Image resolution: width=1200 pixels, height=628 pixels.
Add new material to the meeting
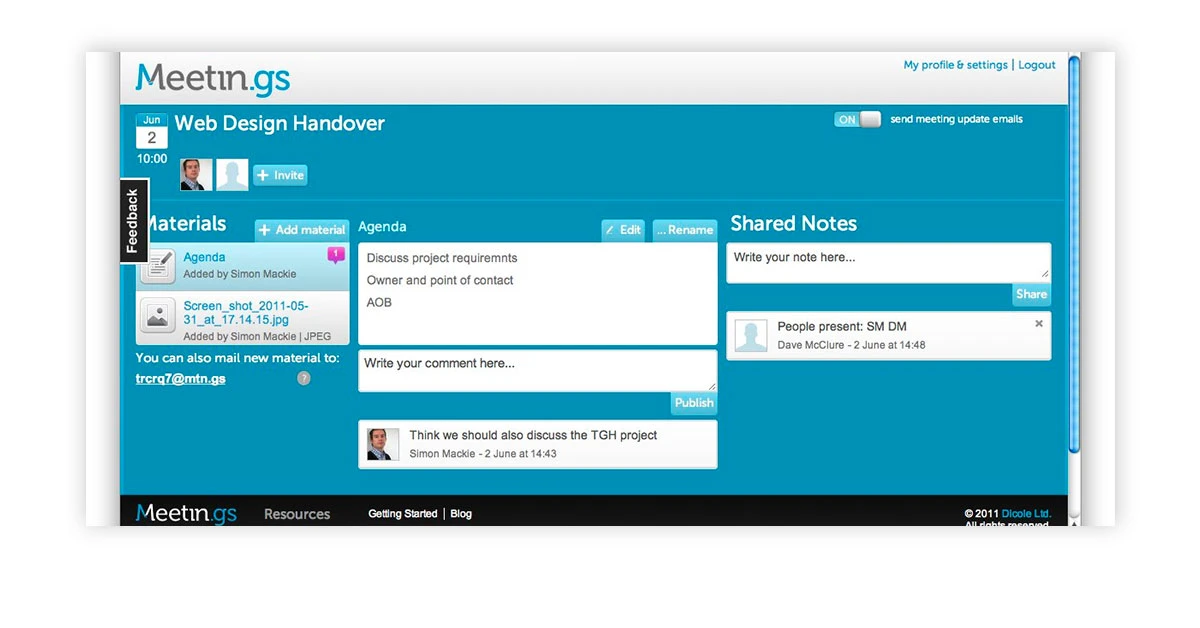click(x=302, y=230)
